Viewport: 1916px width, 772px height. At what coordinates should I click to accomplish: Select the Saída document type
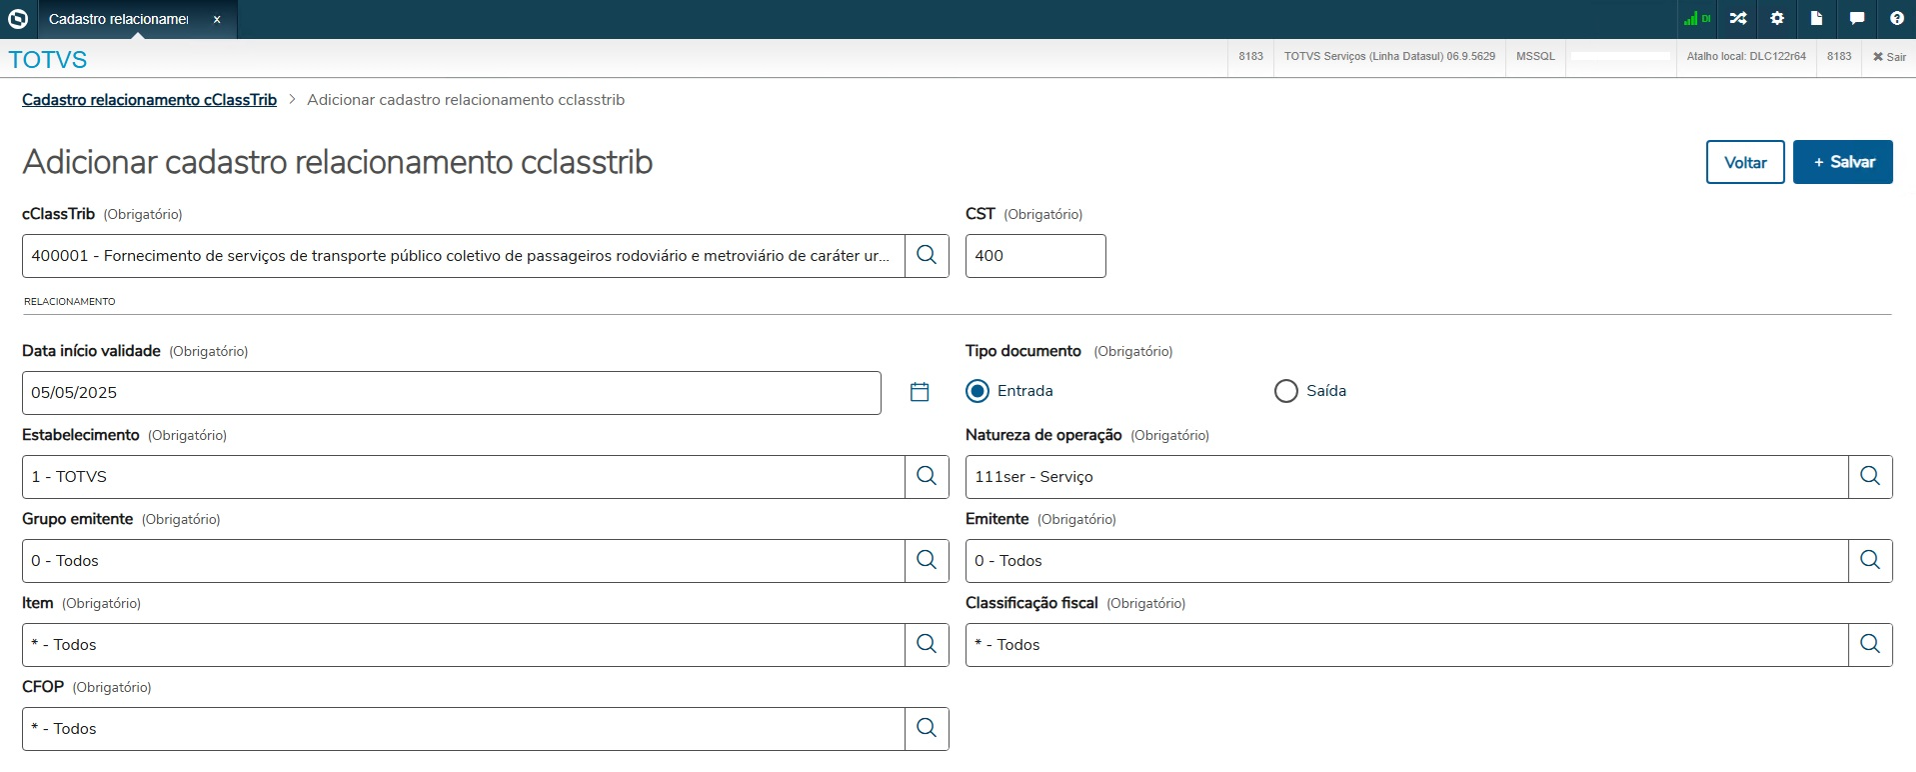coord(1286,391)
